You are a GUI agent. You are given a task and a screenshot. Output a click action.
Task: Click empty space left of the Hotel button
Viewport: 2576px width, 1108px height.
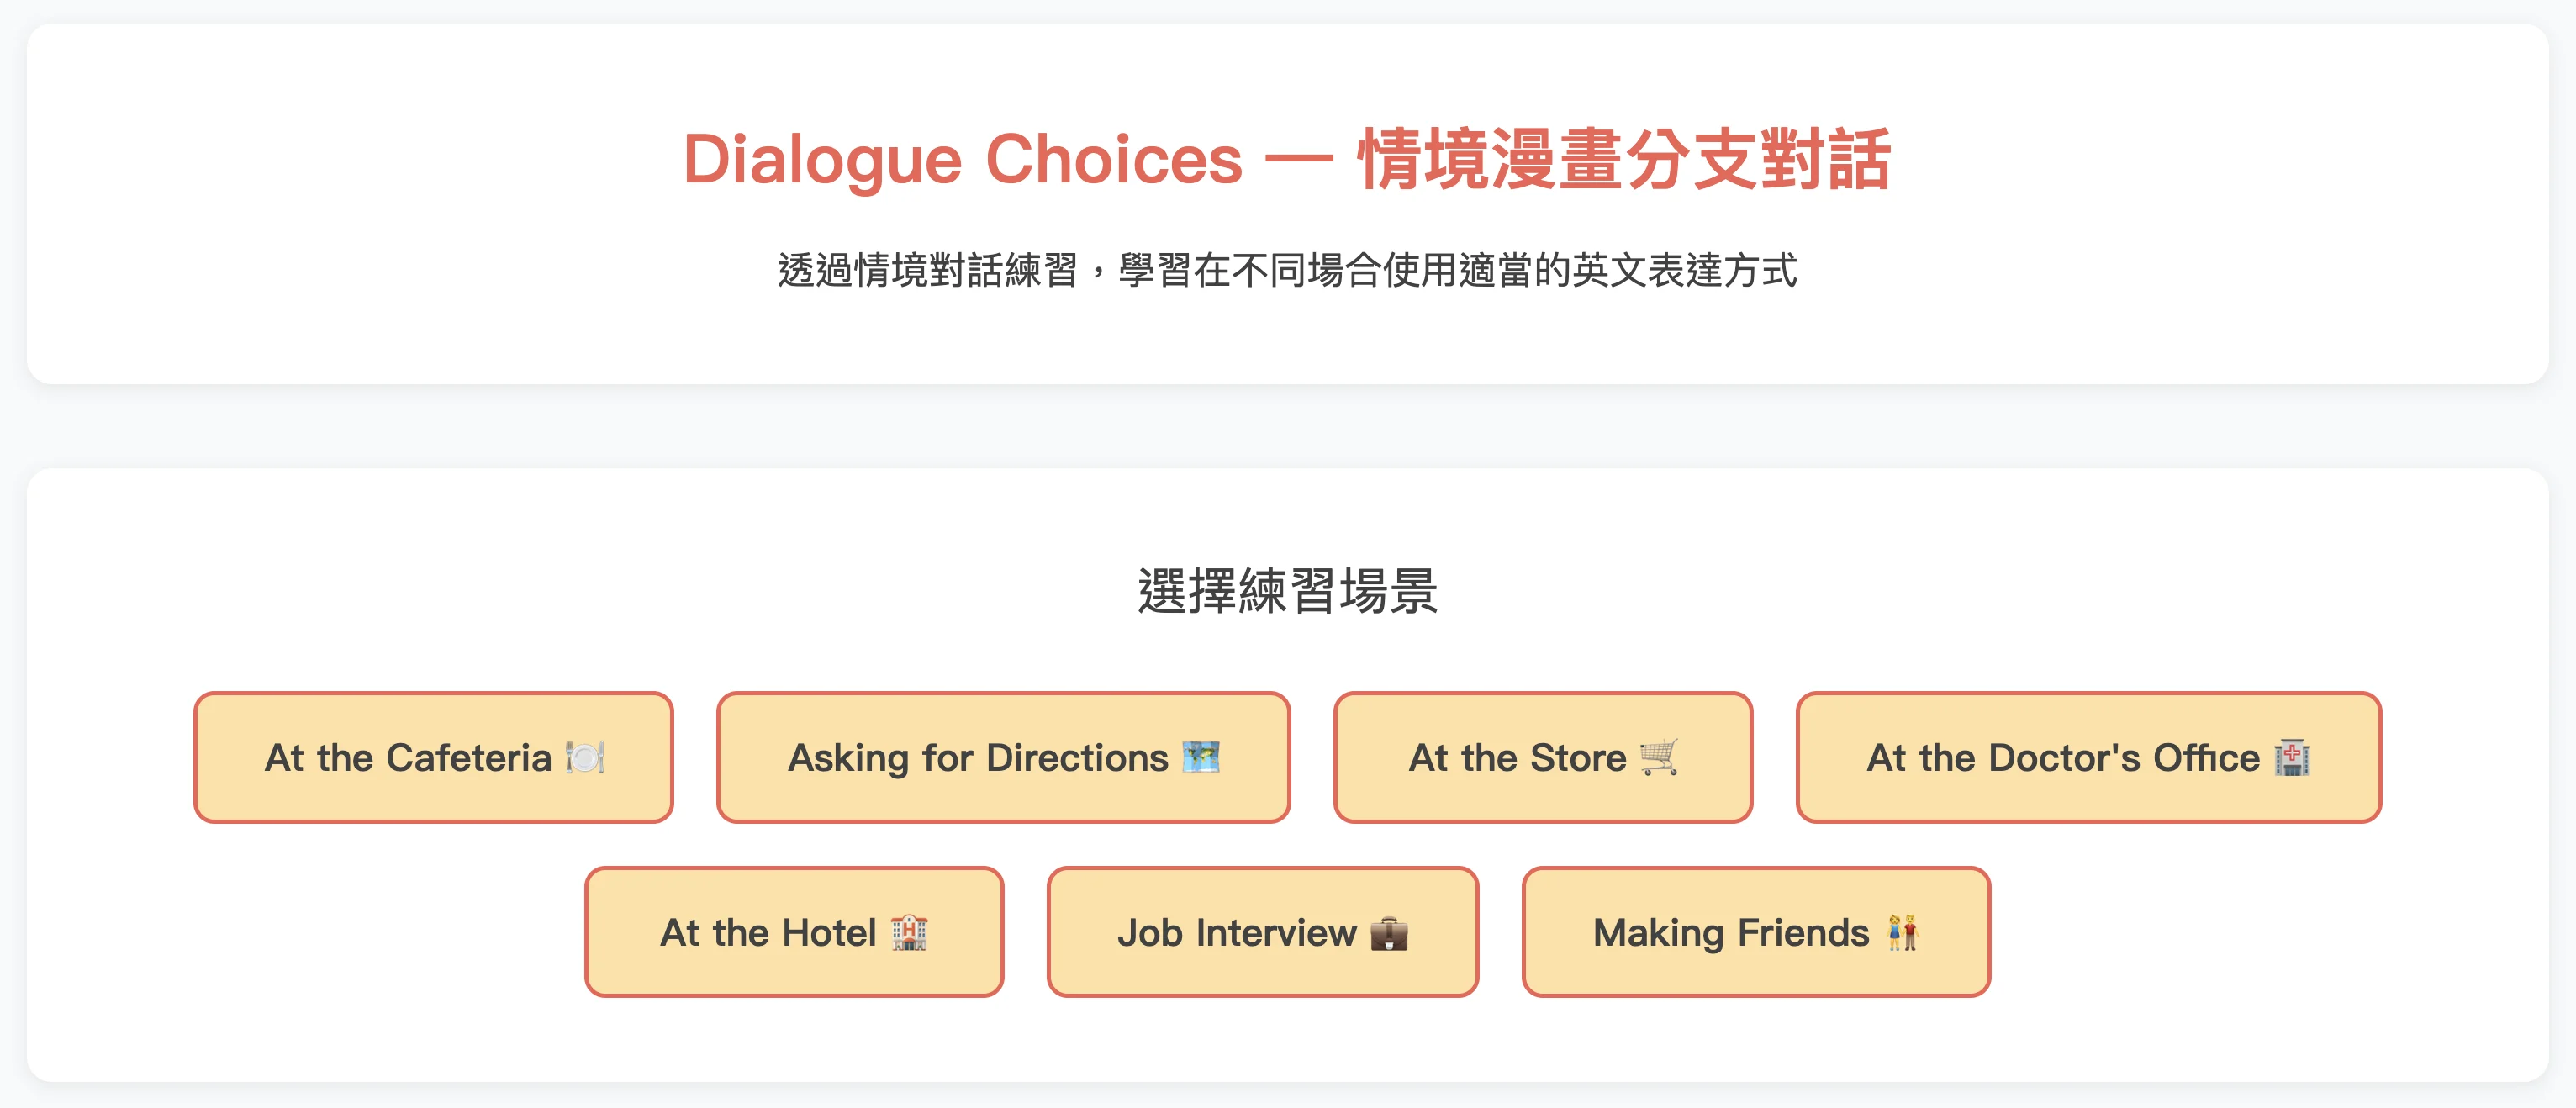350,933
